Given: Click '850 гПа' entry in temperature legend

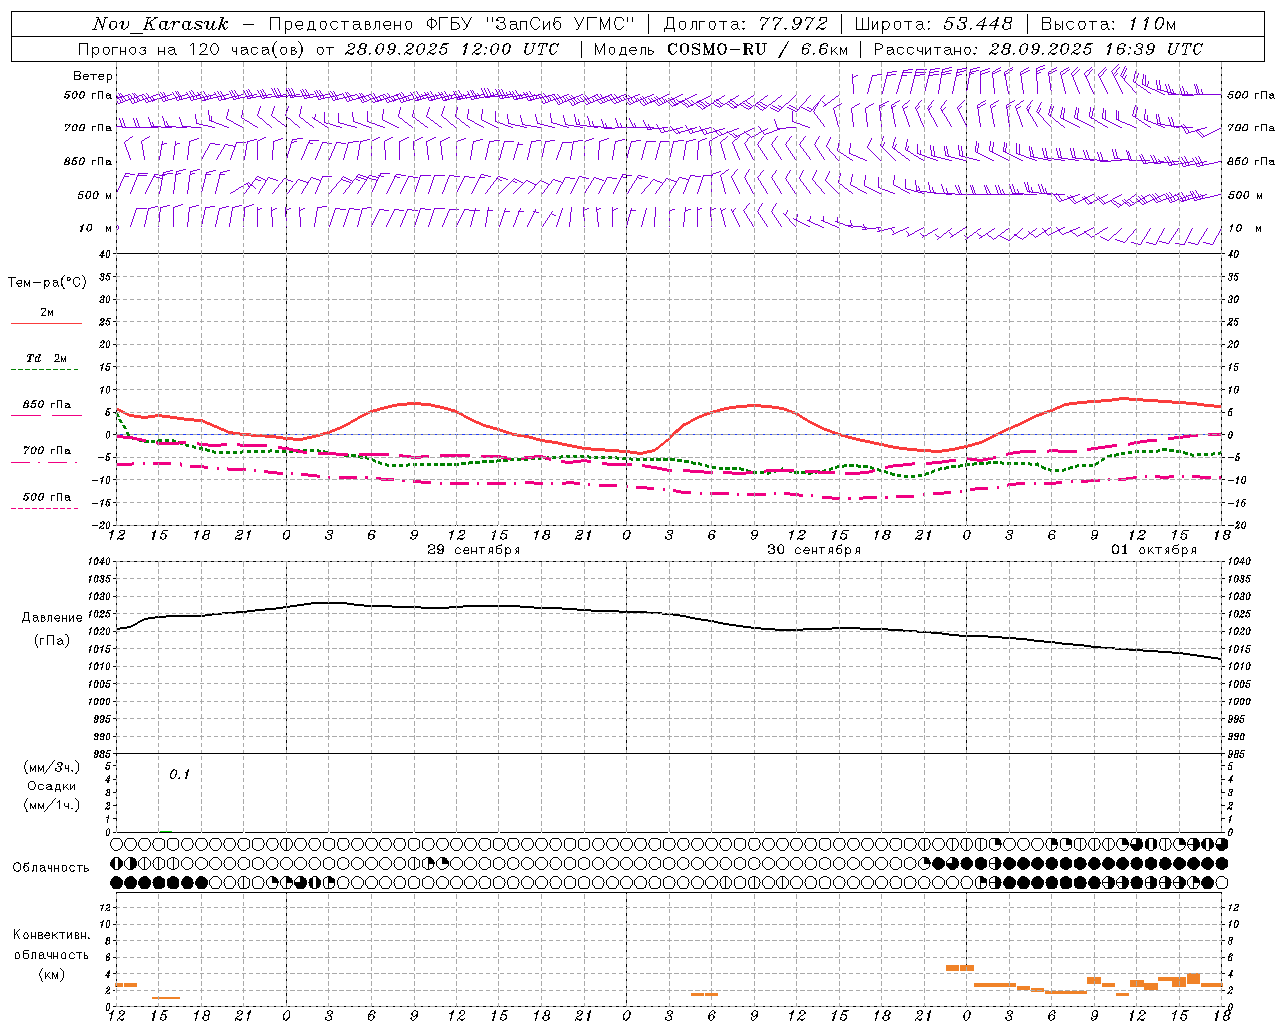Looking at the screenshot, I should [x=47, y=405].
